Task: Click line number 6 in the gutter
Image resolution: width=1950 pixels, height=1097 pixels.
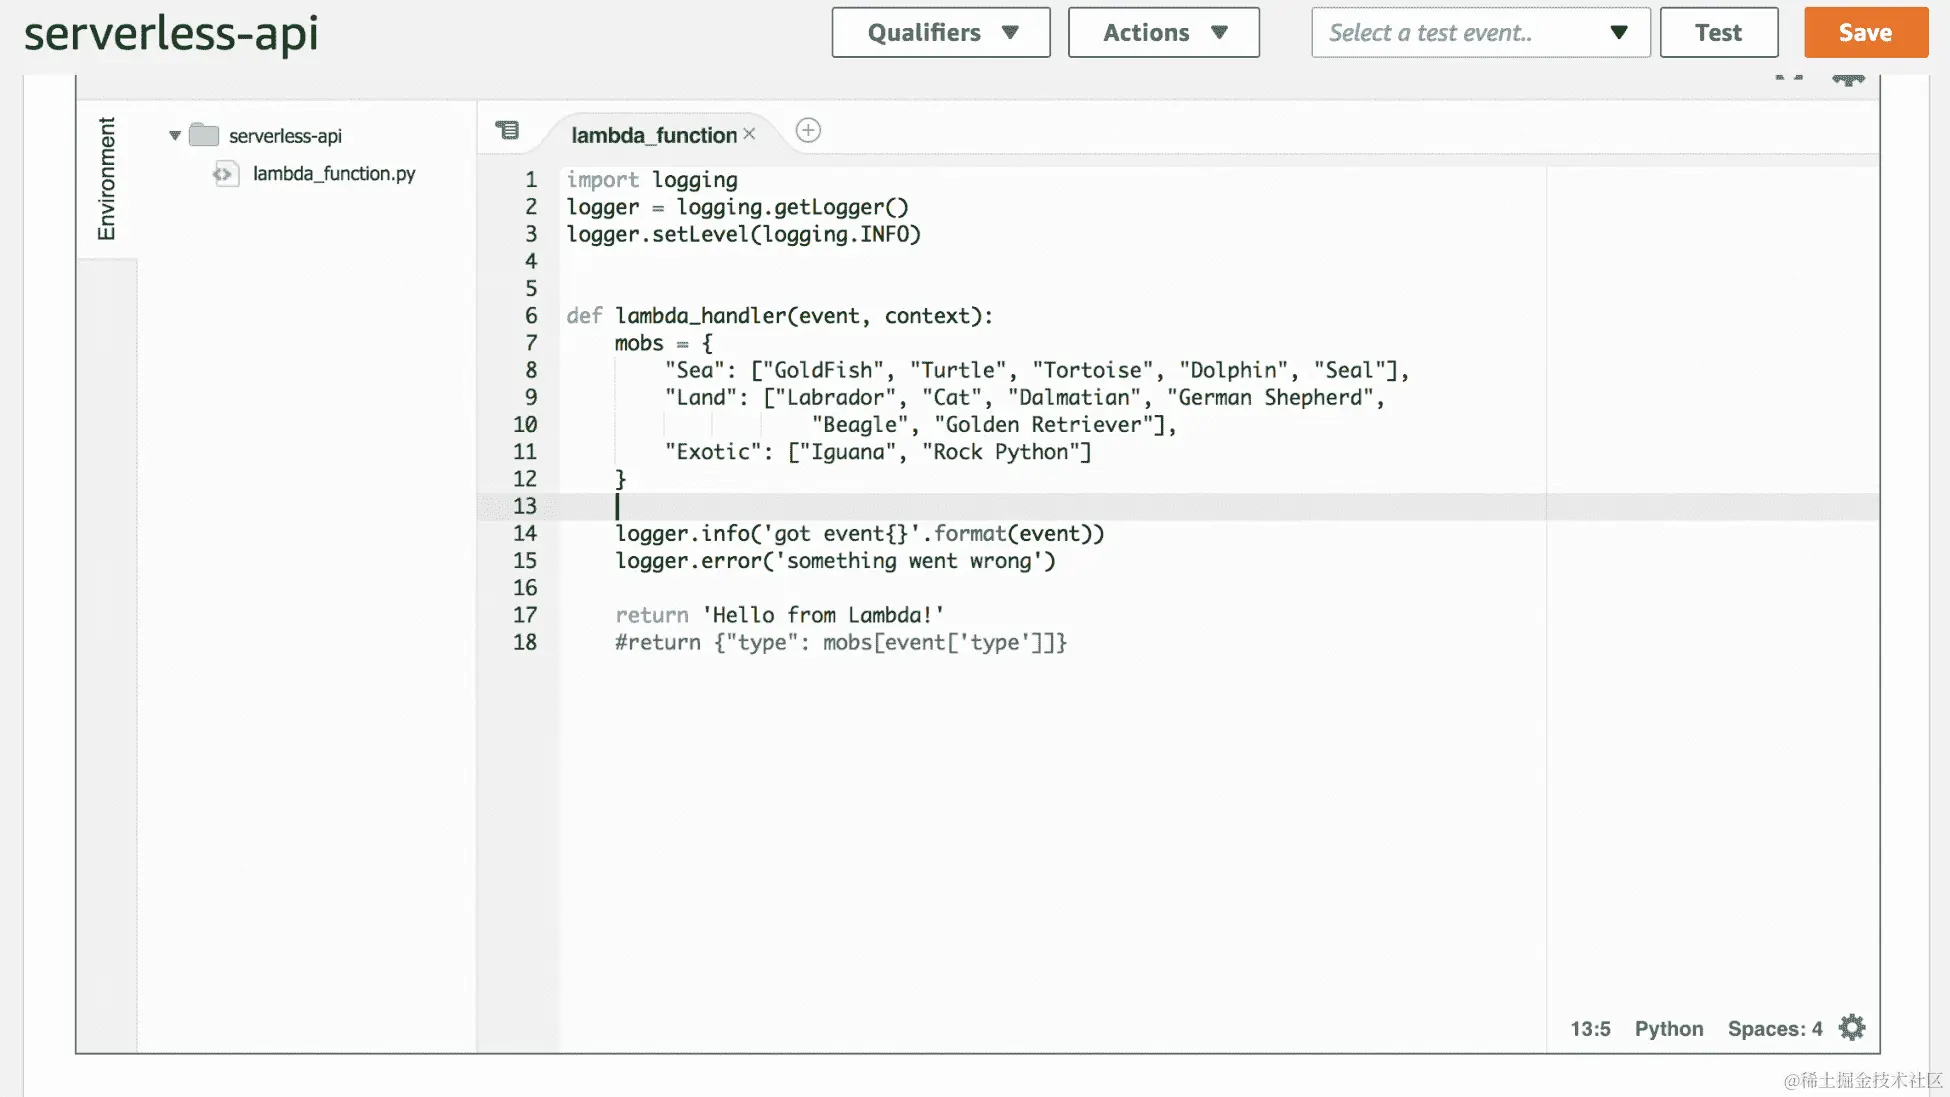Action: click(x=531, y=316)
